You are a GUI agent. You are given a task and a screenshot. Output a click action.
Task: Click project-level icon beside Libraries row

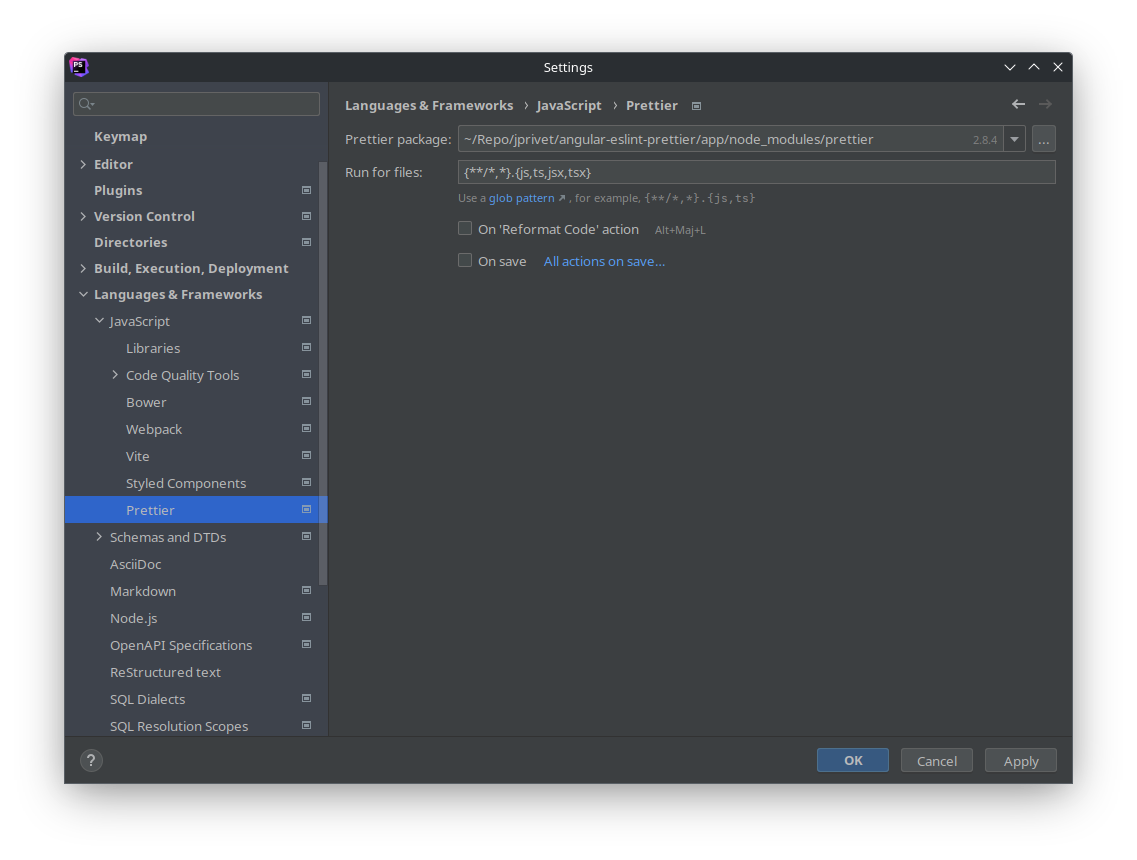point(306,347)
